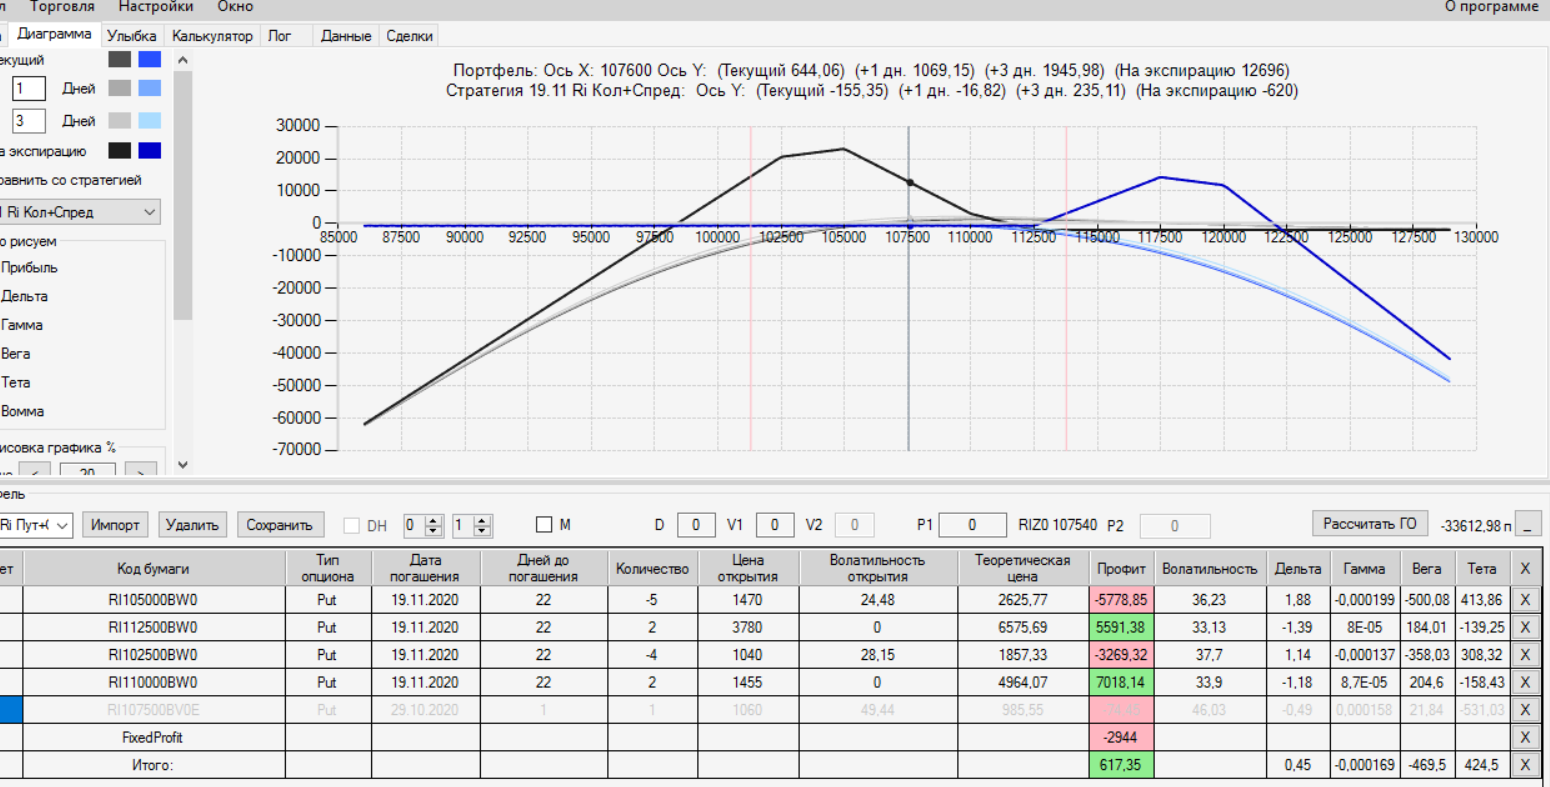Pick the blue swatch in the Текущий row

coord(150,60)
